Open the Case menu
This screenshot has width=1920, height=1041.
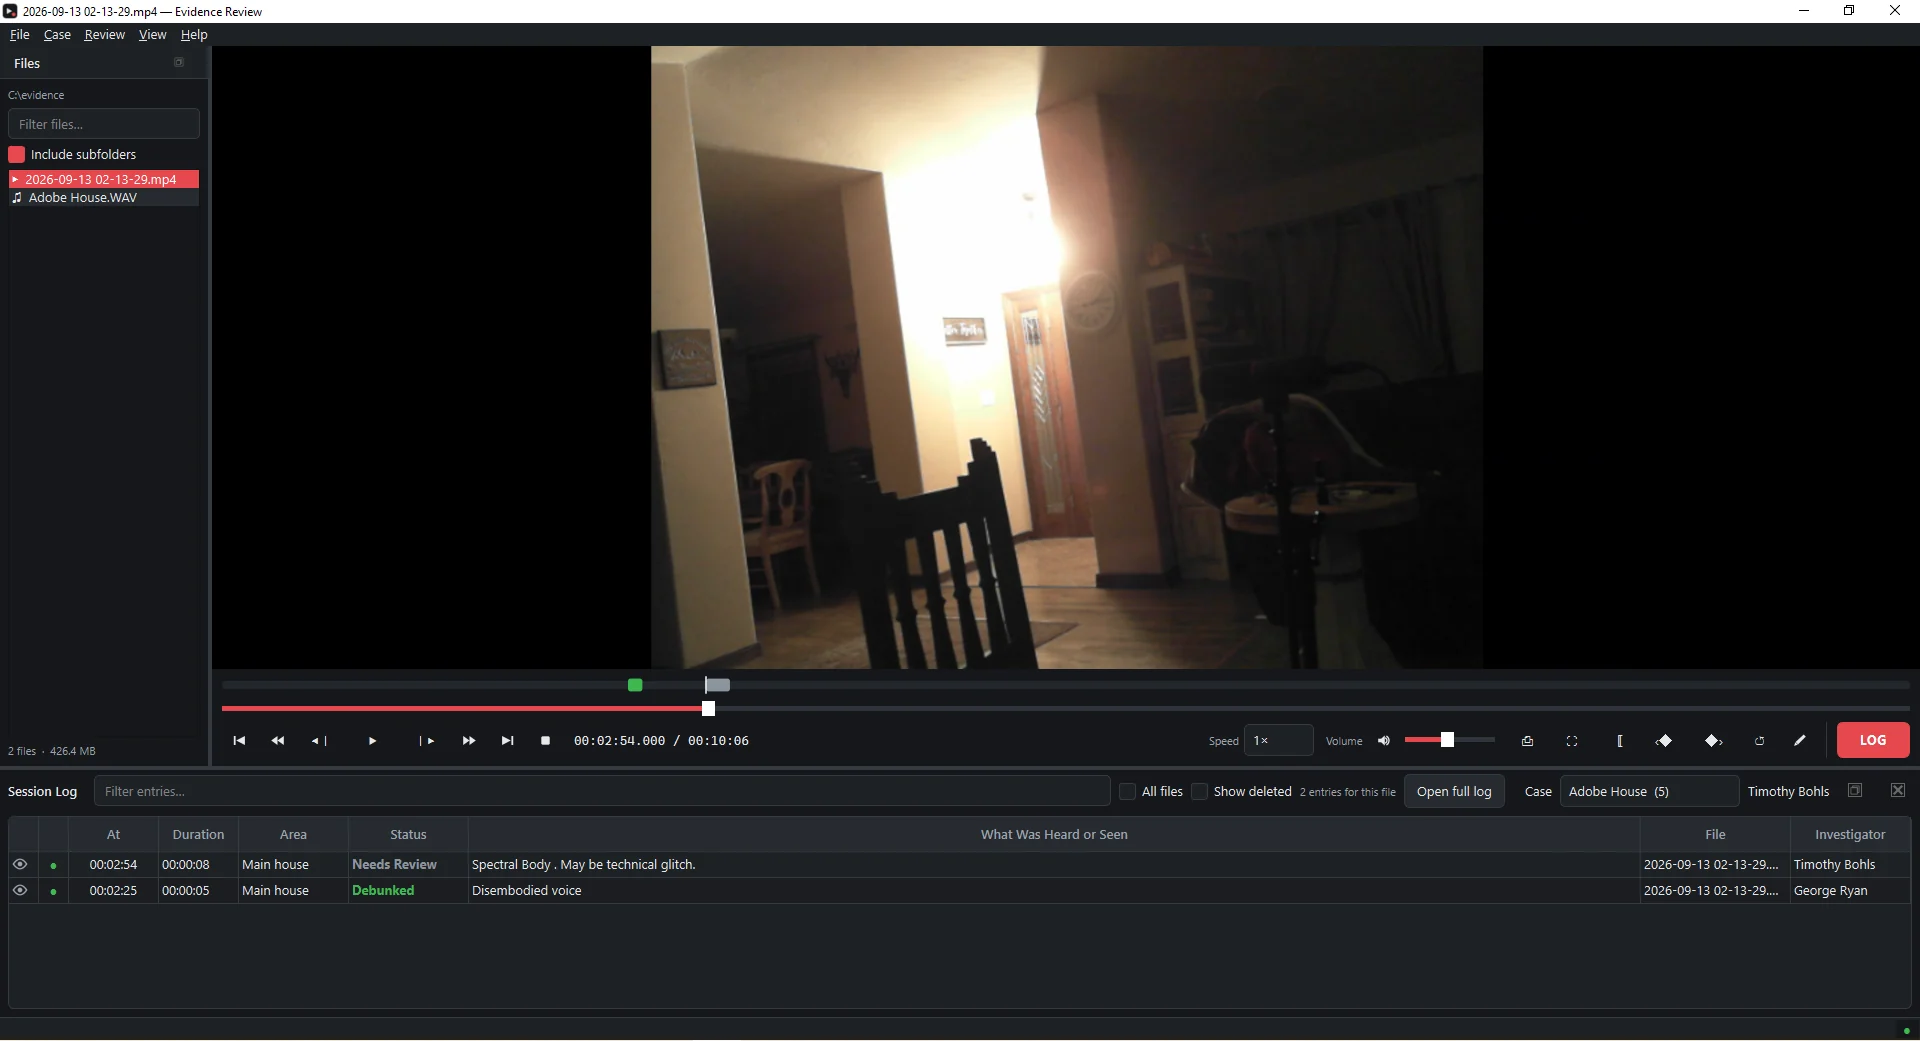point(57,34)
